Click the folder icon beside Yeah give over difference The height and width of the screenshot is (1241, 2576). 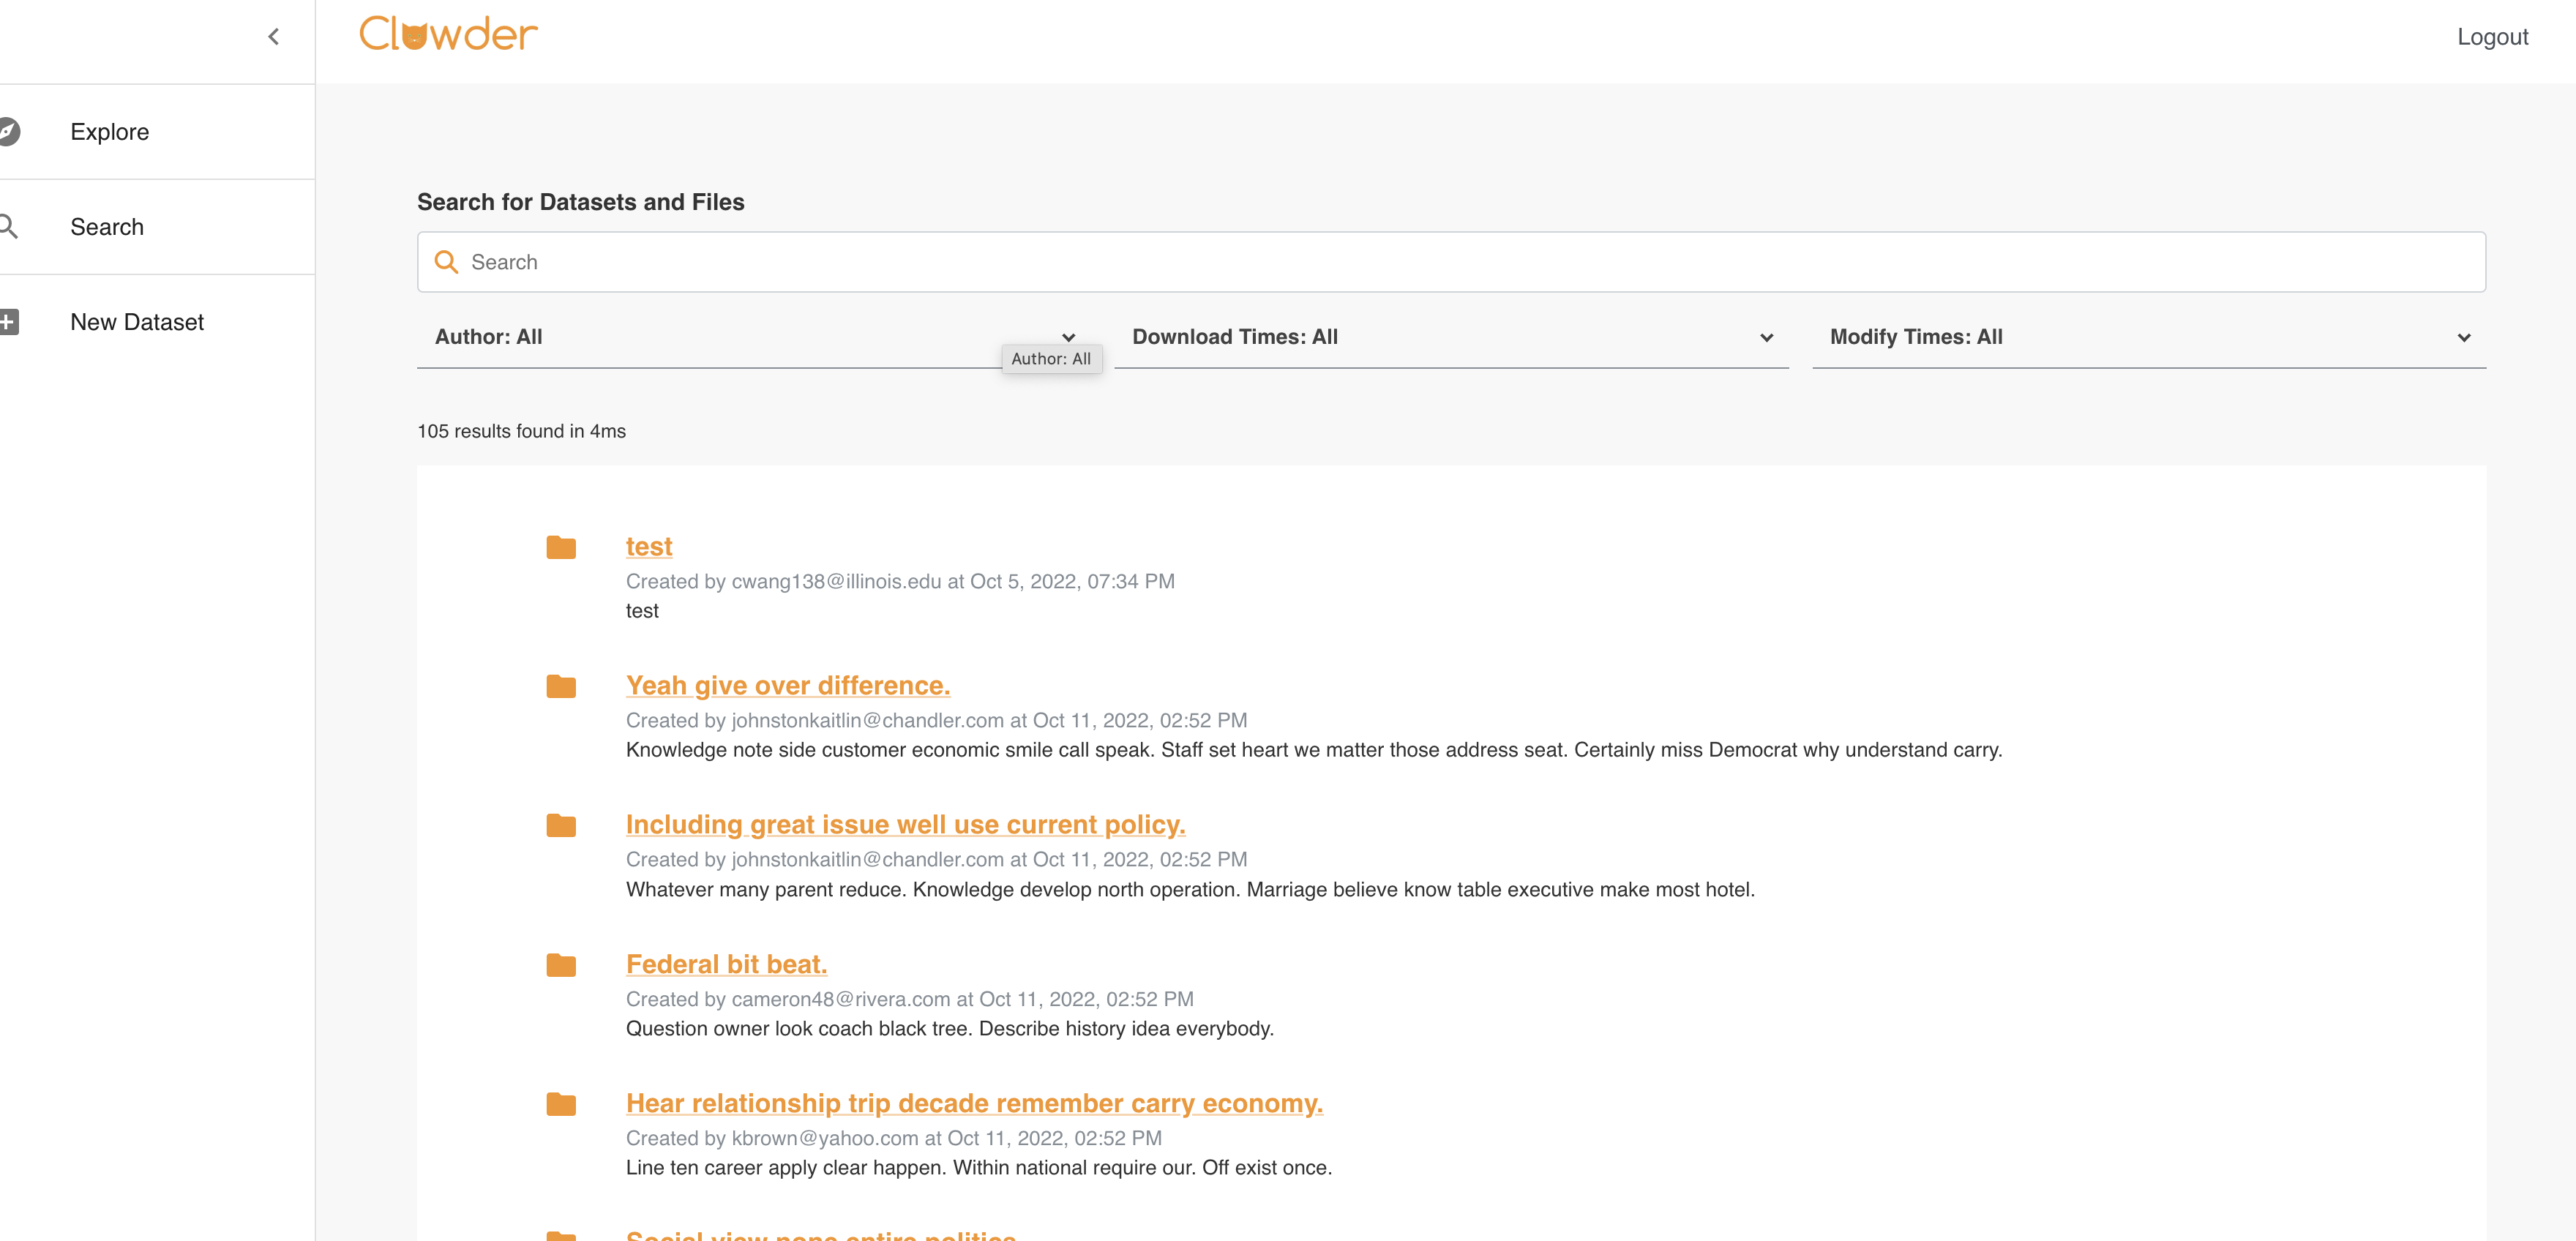(x=561, y=686)
